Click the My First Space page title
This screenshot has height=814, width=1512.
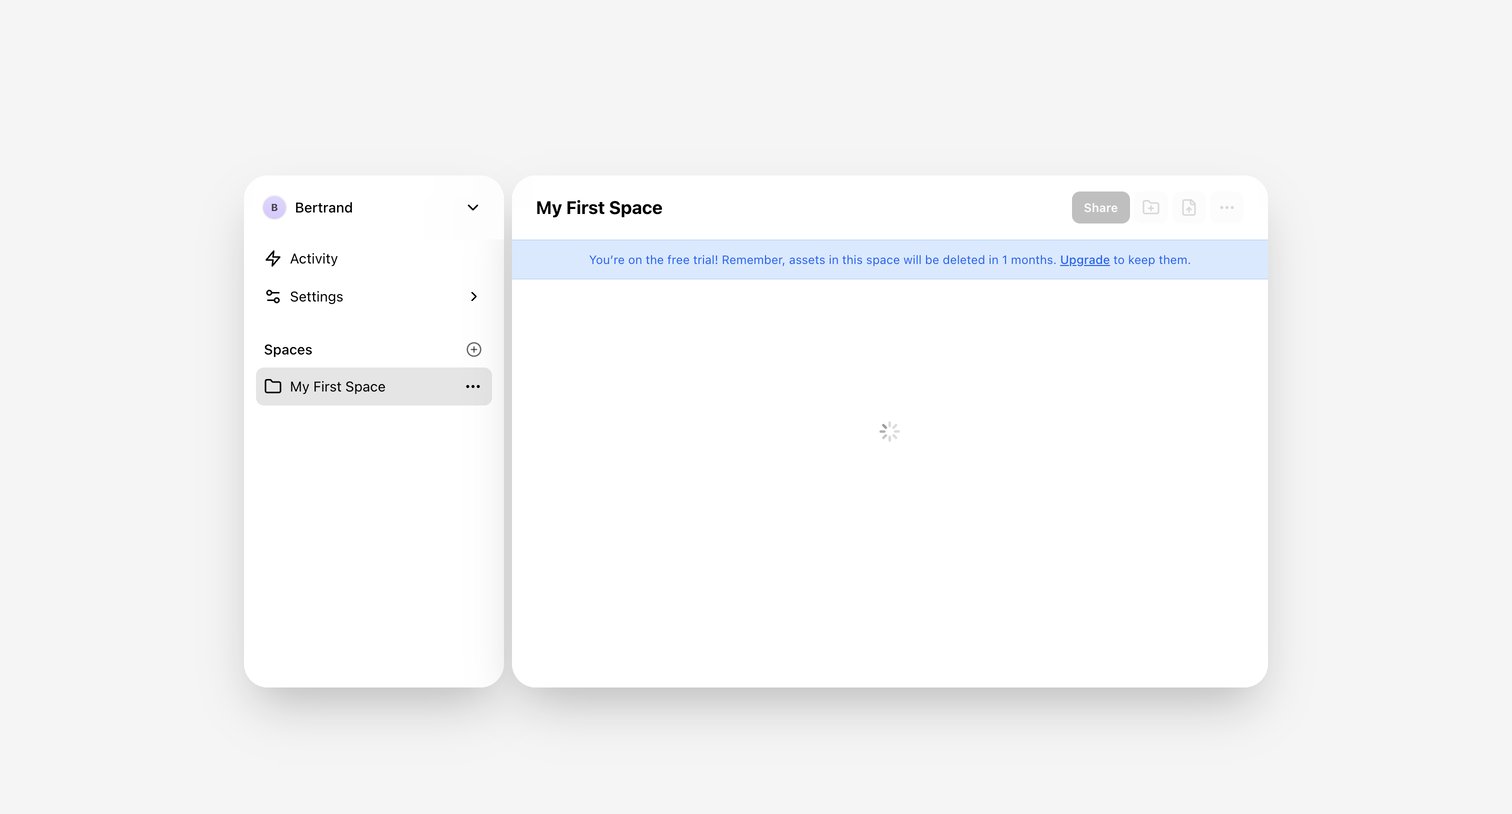pos(599,208)
